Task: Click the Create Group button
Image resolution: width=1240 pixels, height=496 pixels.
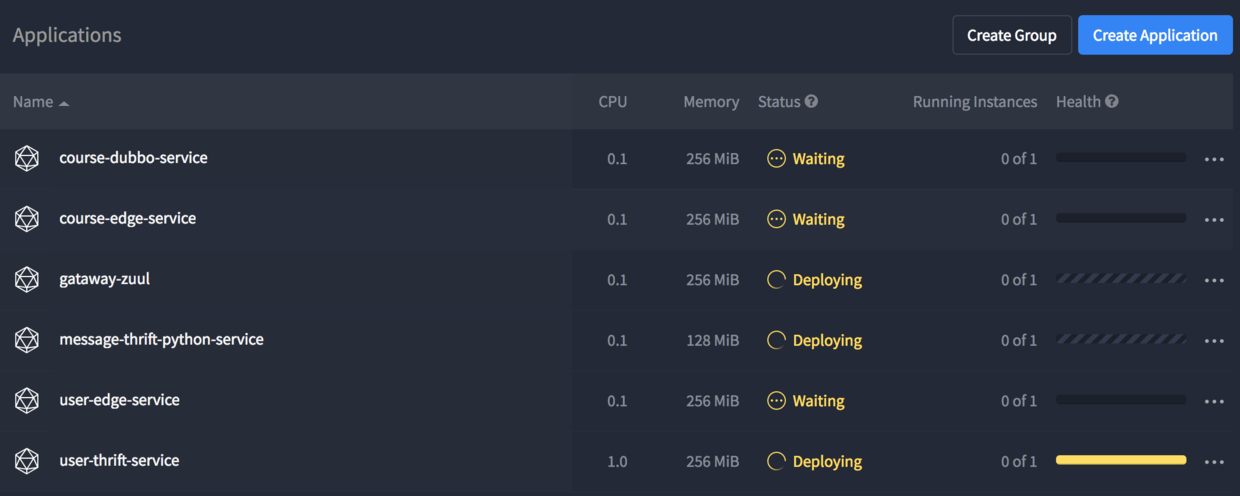Action: (x=1011, y=35)
